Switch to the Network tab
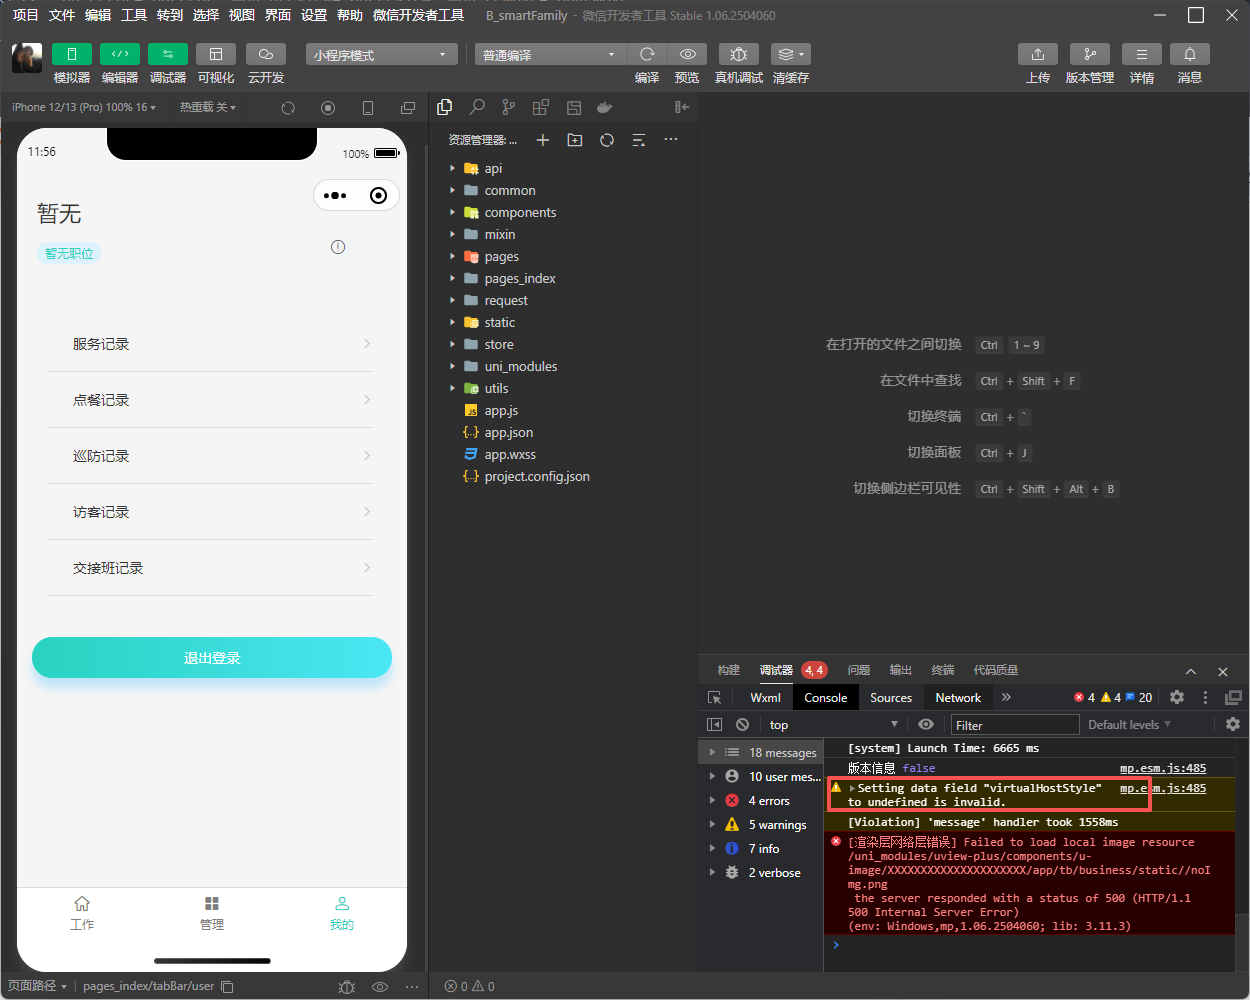Image resolution: width=1250 pixels, height=1000 pixels. point(957,698)
